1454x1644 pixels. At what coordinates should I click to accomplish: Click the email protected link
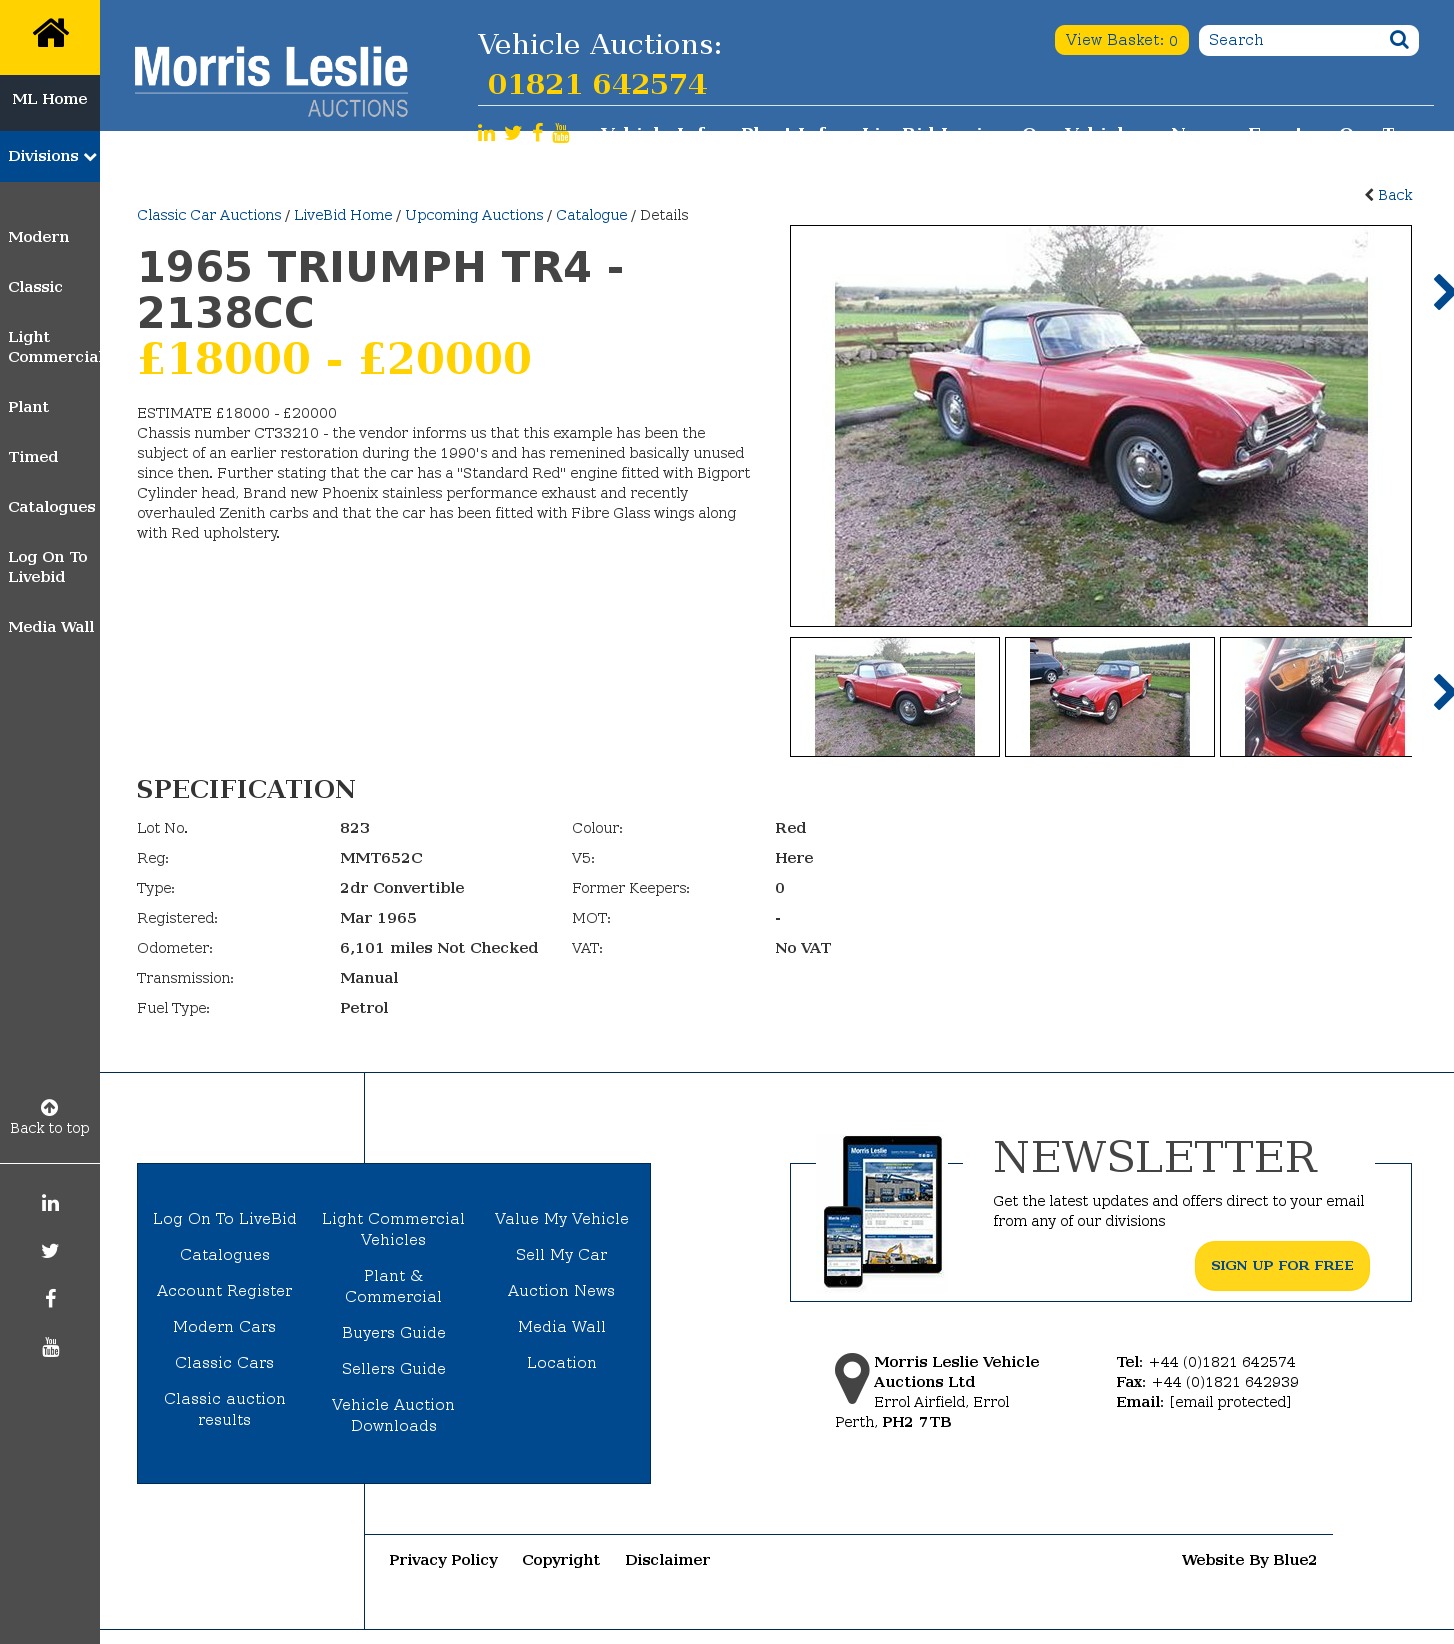[1230, 1402]
